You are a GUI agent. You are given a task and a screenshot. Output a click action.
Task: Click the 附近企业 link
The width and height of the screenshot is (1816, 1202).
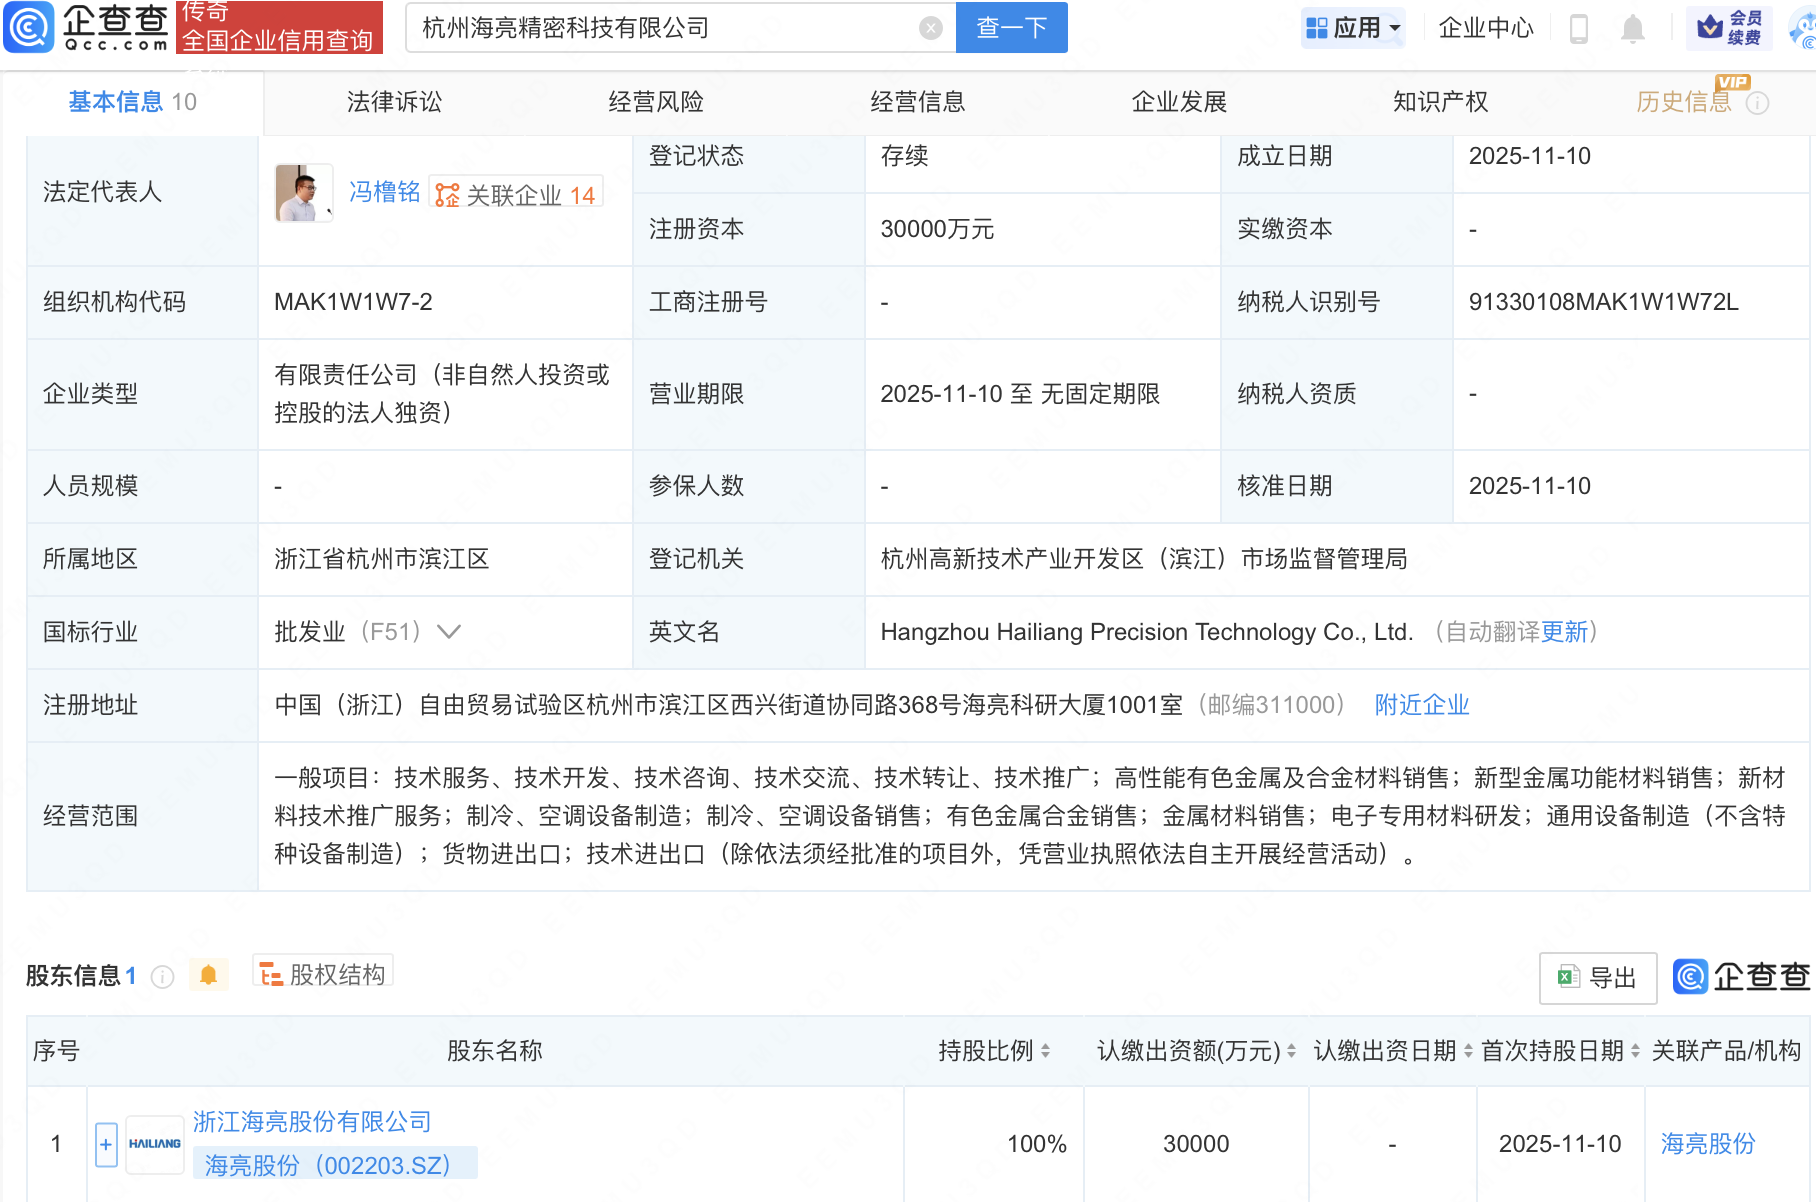[1421, 705]
